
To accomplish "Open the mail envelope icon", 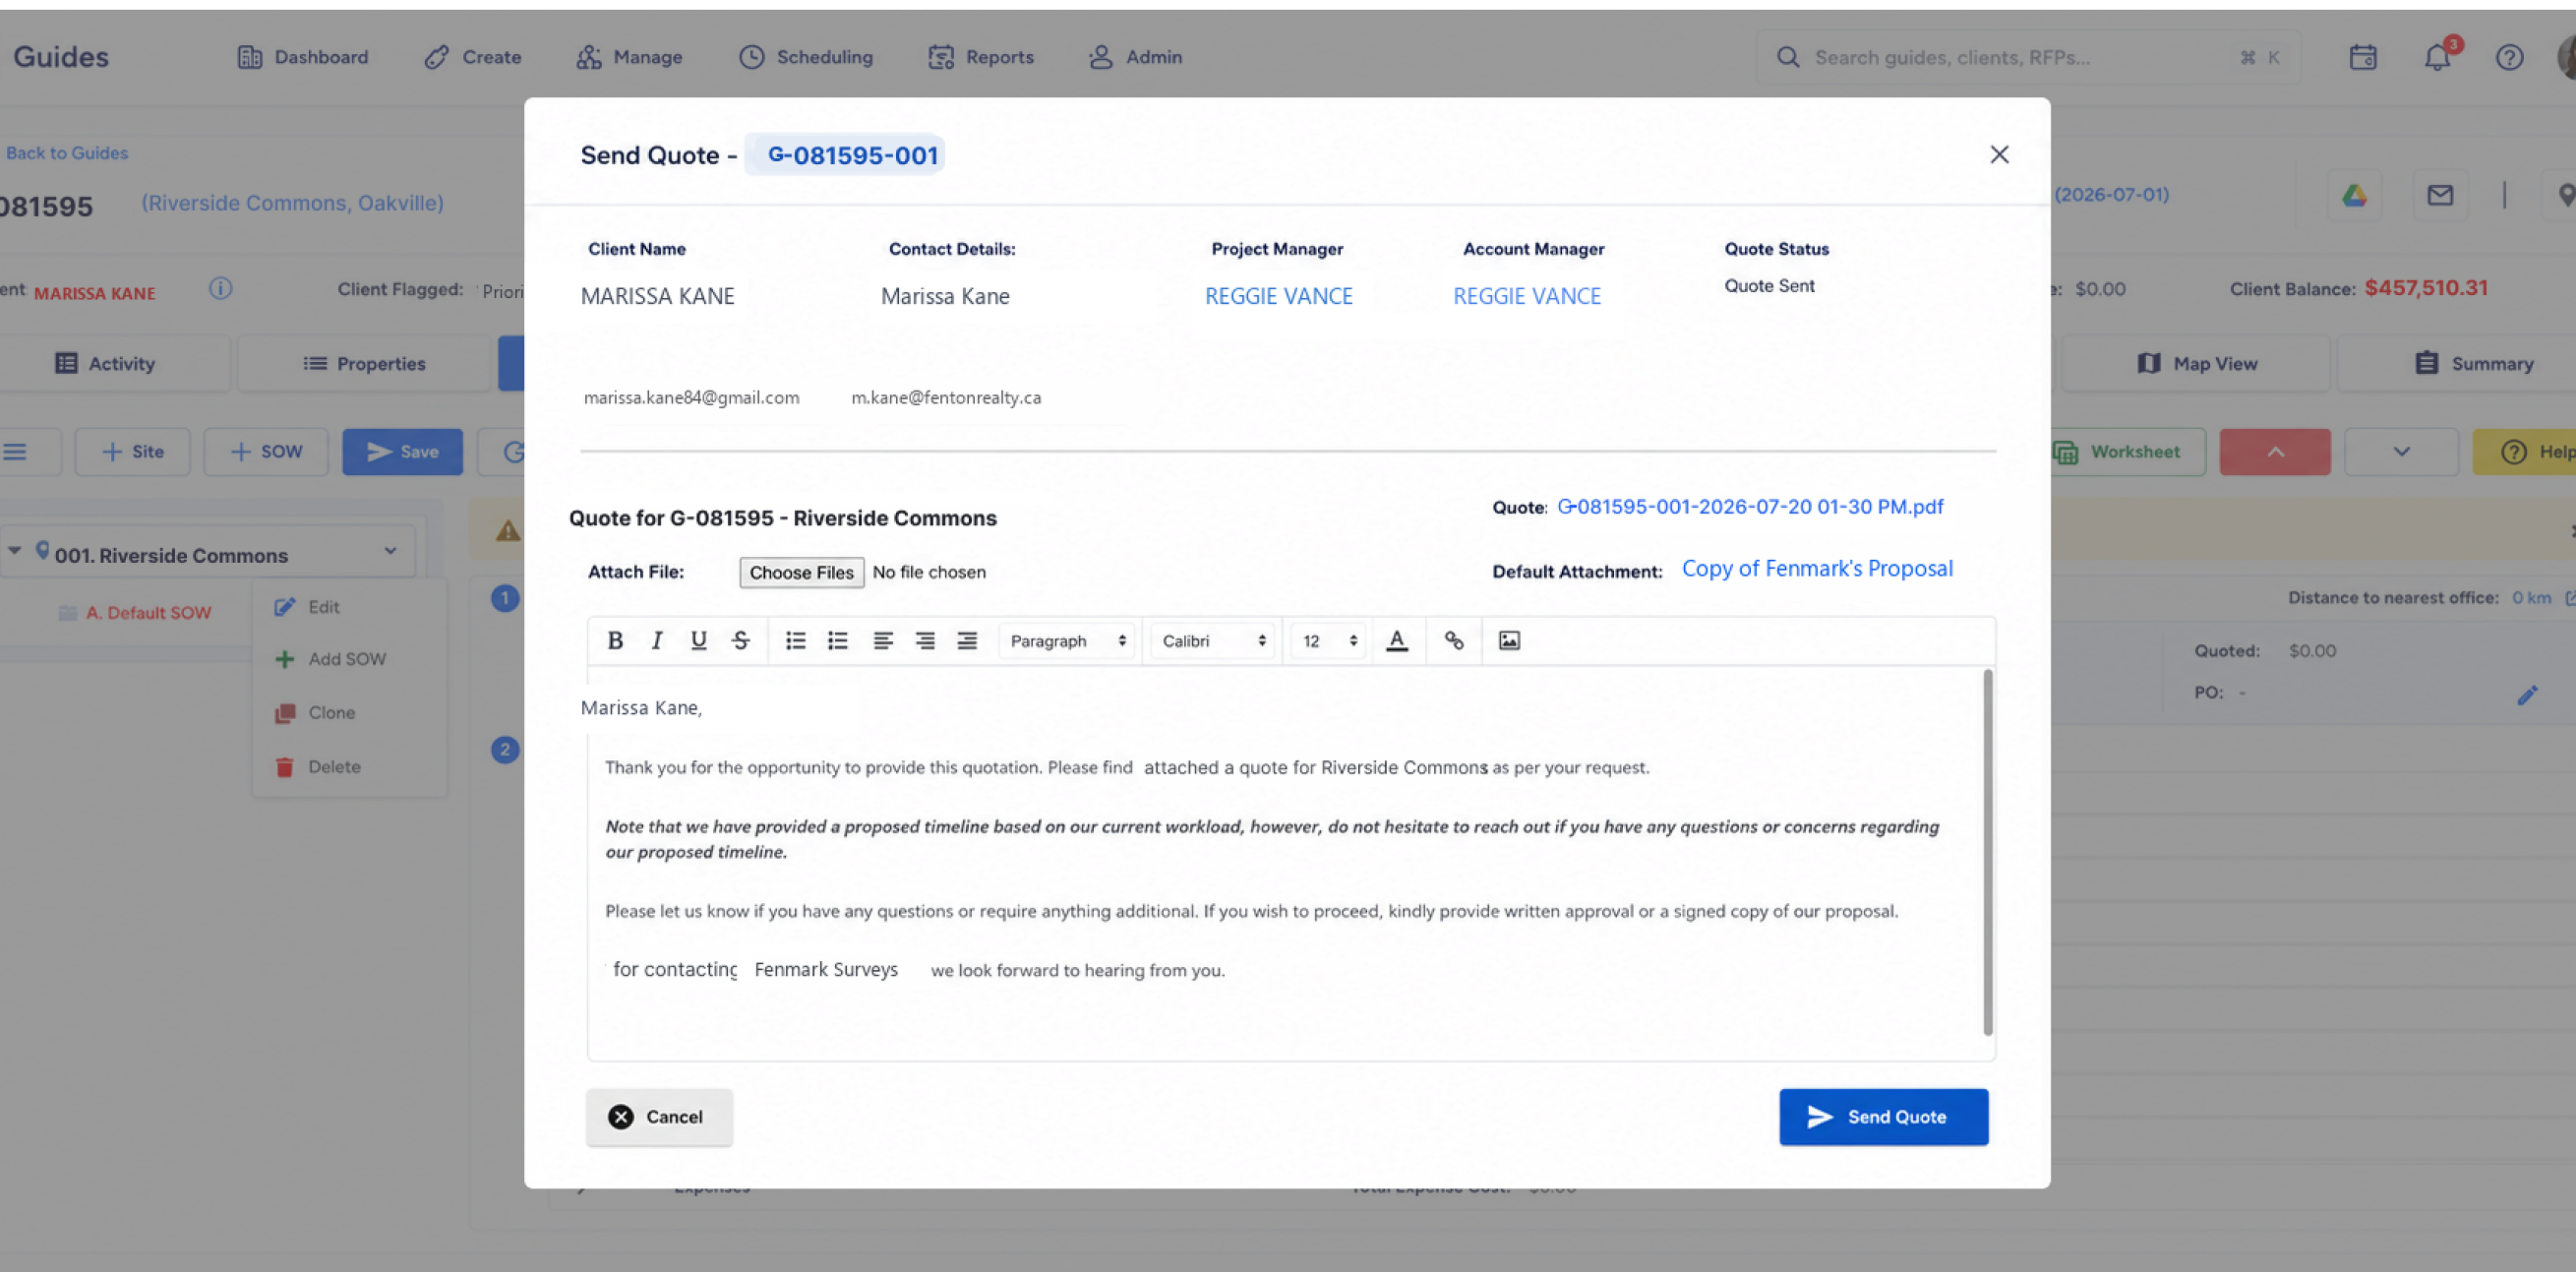I will (2440, 195).
